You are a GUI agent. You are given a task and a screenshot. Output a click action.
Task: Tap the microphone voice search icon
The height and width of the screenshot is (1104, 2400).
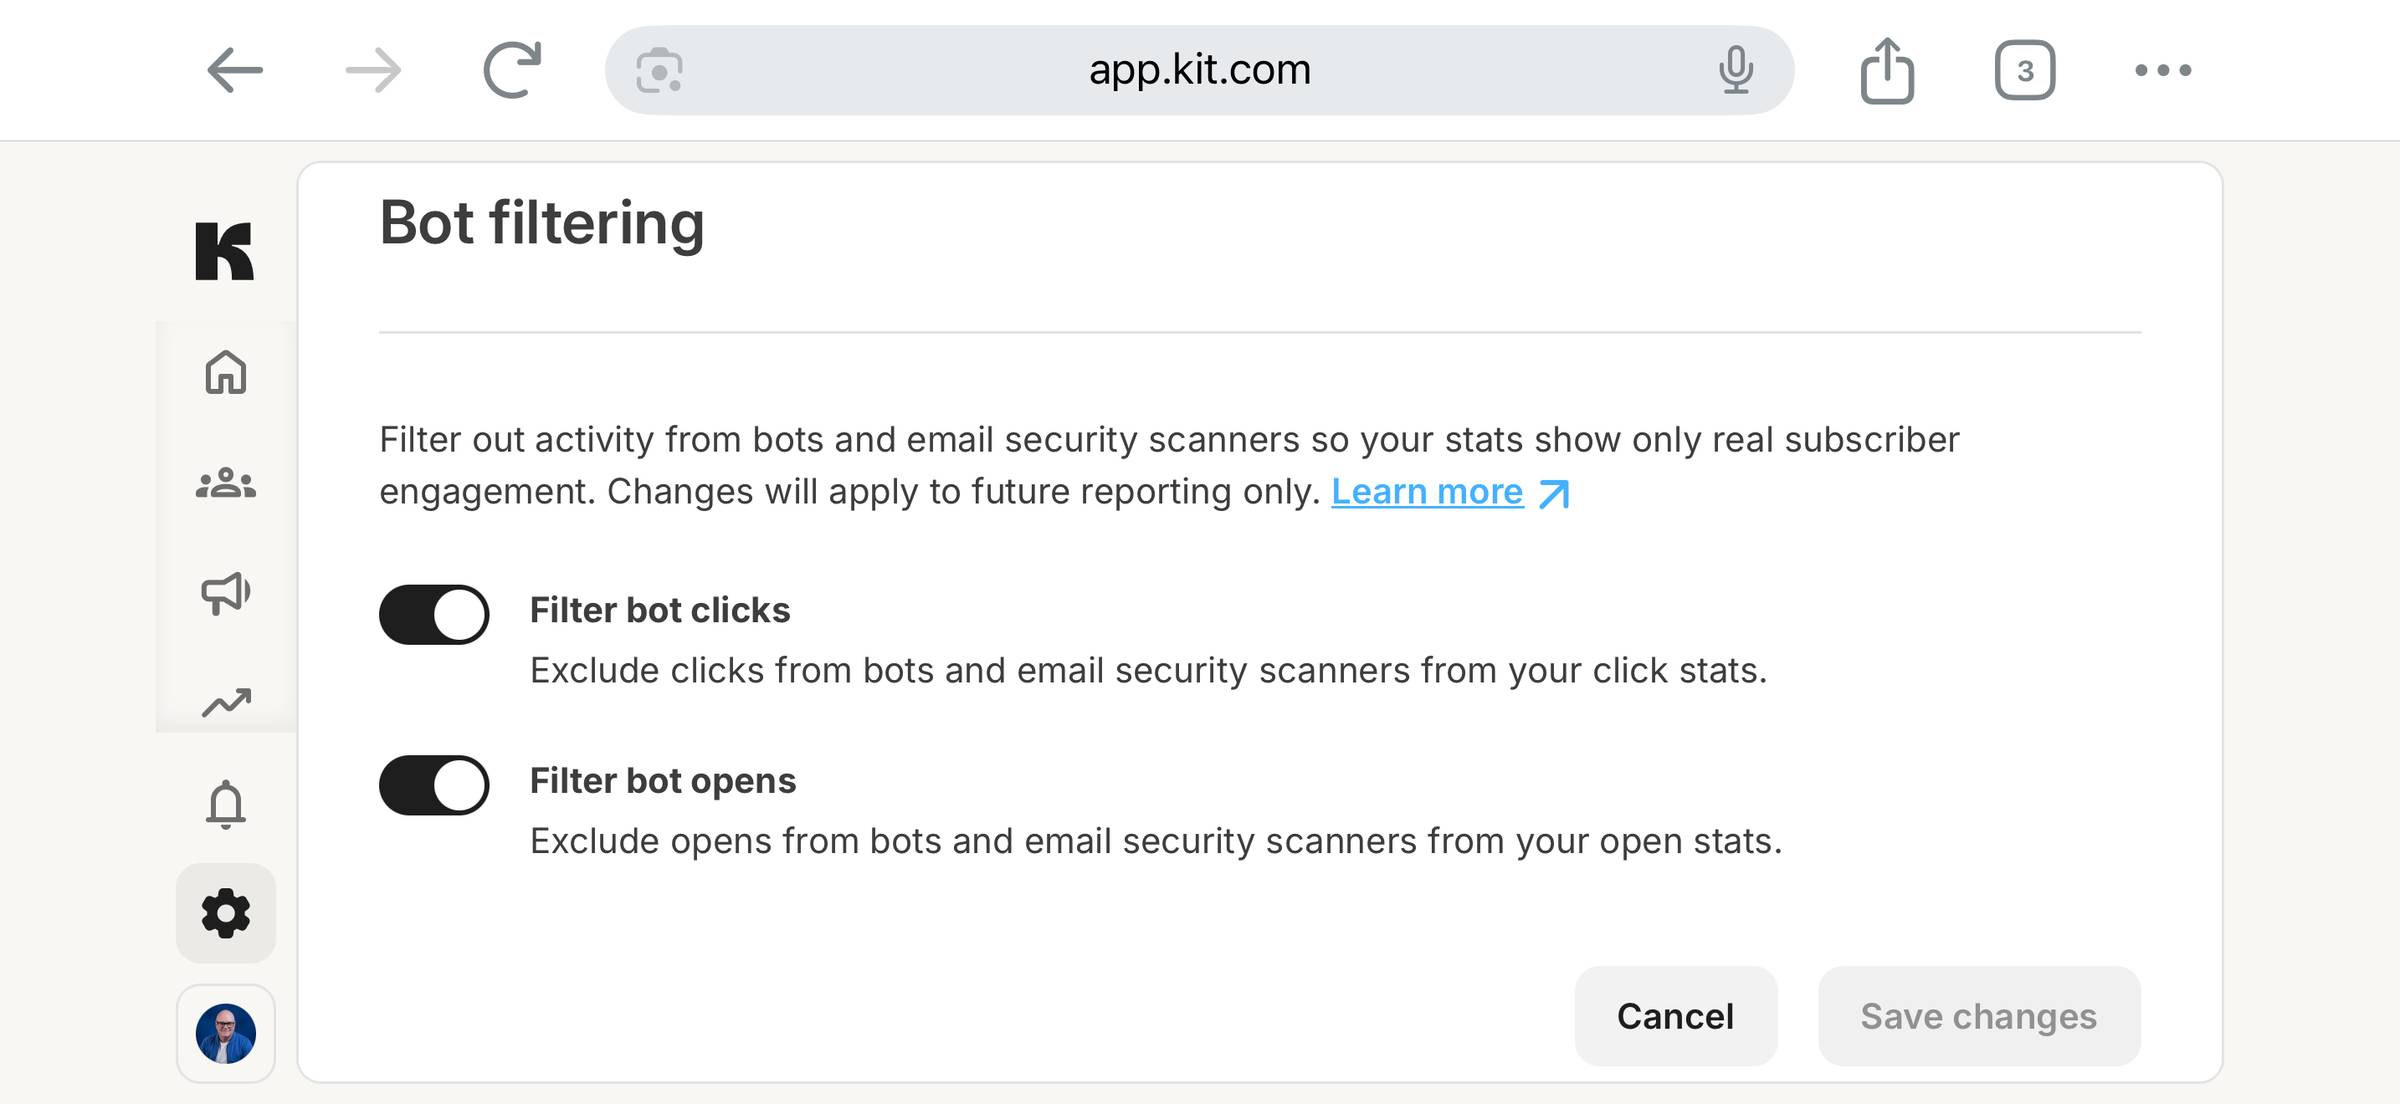point(1736,70)
